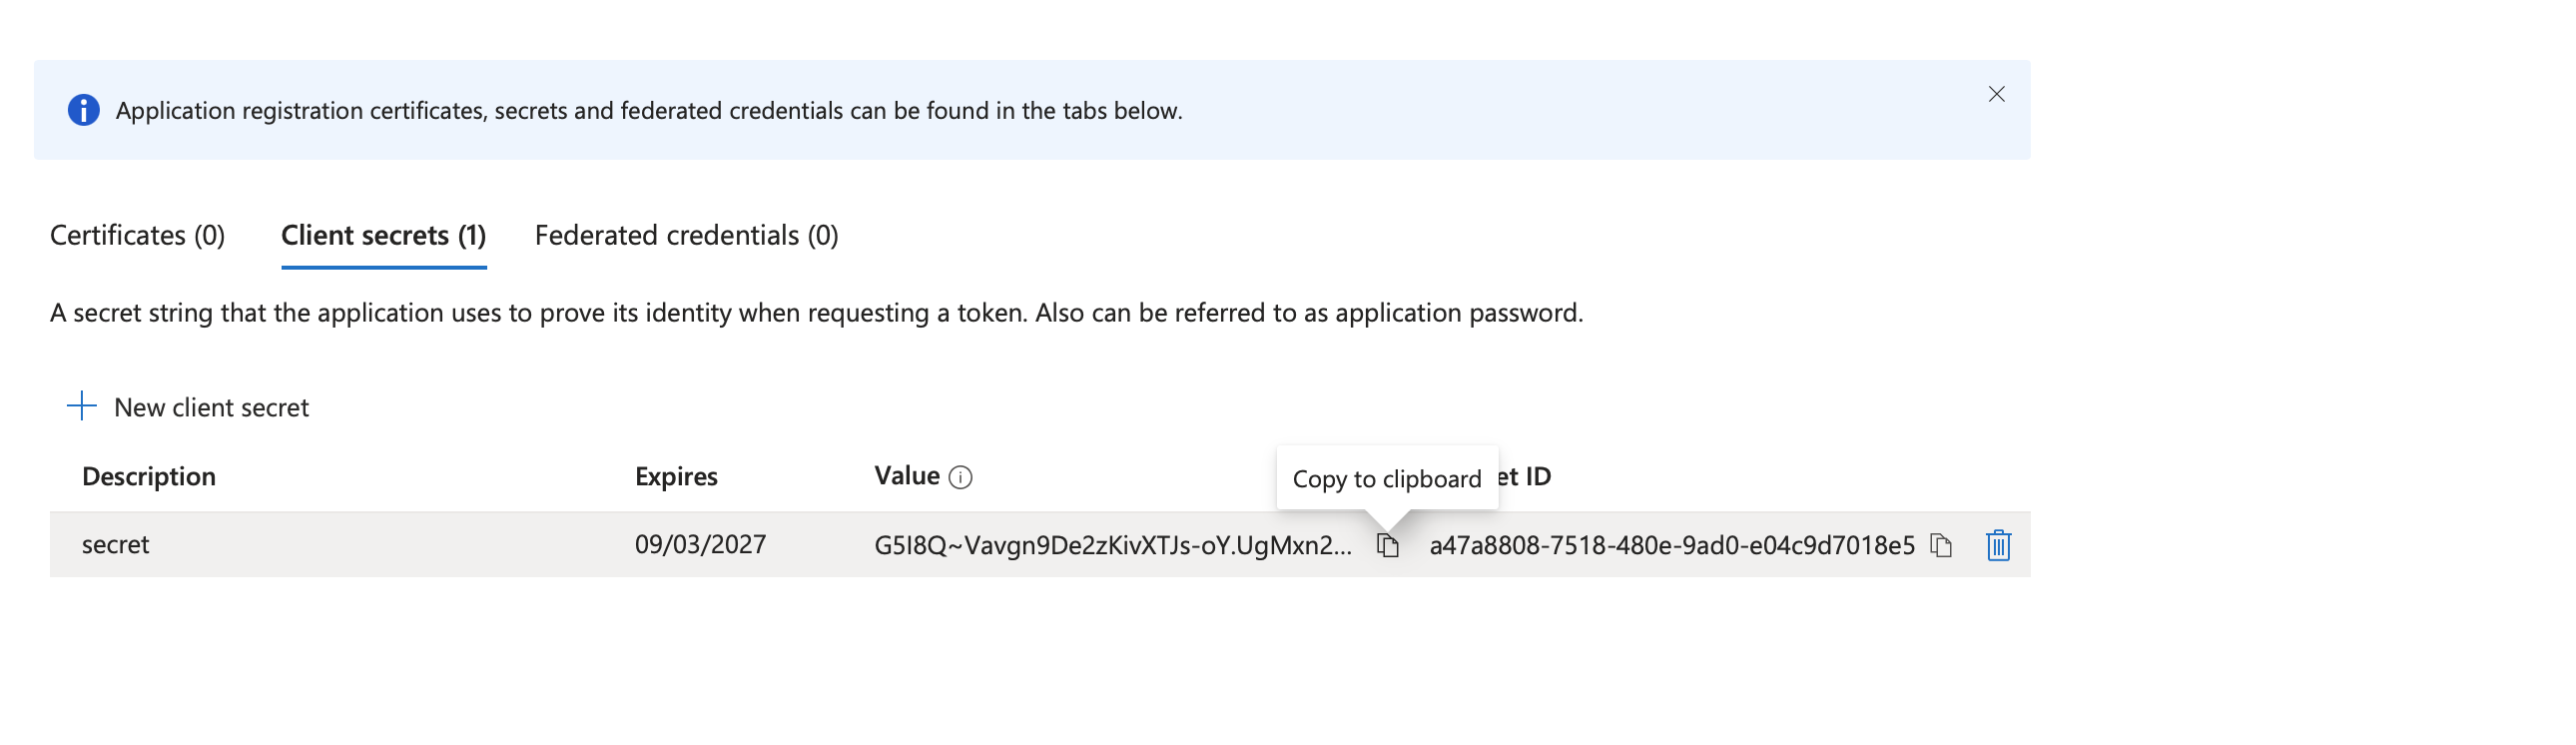Click the 09/03/2027 expiry date

(700, 544)
